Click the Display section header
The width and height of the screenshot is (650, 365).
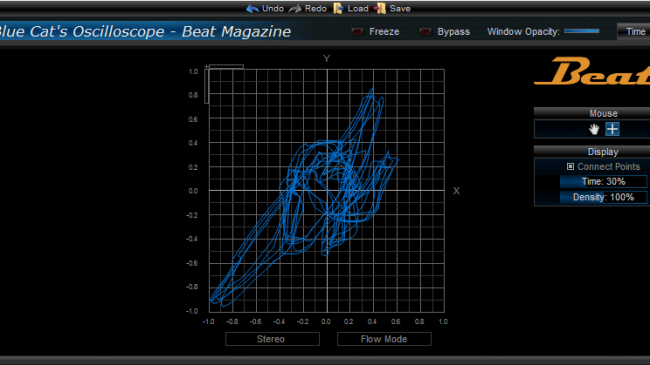[592, 152]
